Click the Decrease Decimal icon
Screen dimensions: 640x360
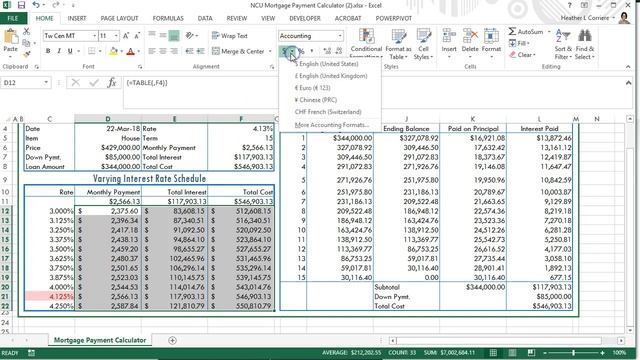[338, 51]
